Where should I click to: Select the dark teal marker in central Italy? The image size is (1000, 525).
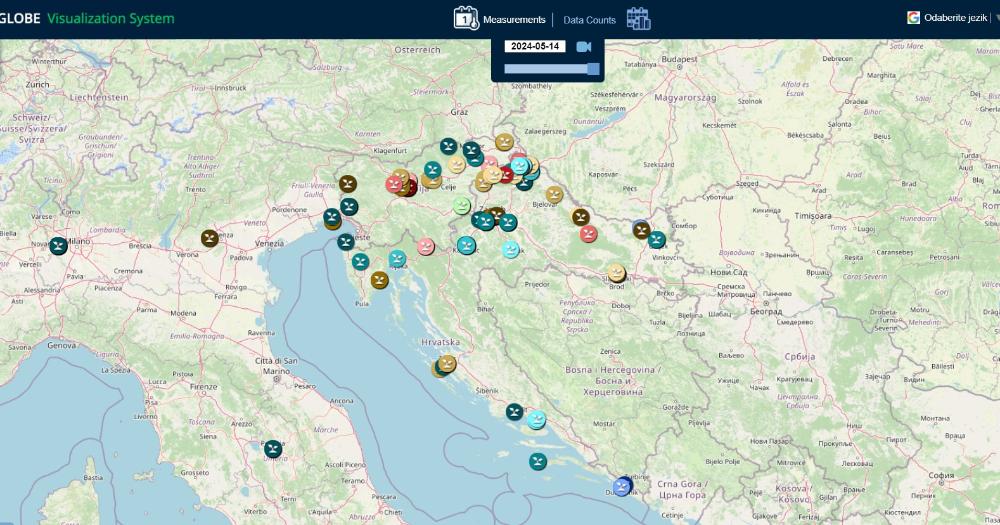[x=273, y=449]
